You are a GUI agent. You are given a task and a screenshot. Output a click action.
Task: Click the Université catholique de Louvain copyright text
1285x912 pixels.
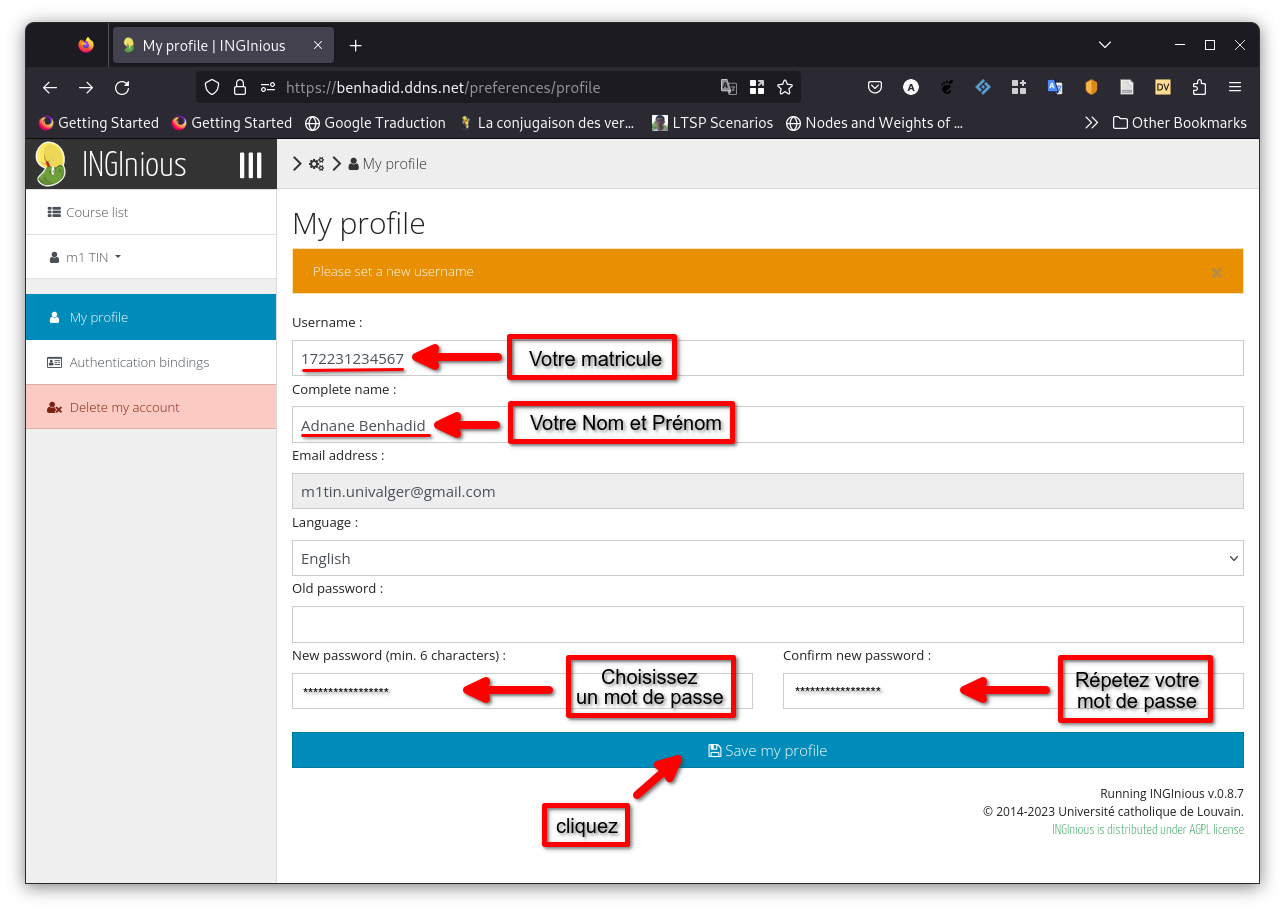point(1113,811)
